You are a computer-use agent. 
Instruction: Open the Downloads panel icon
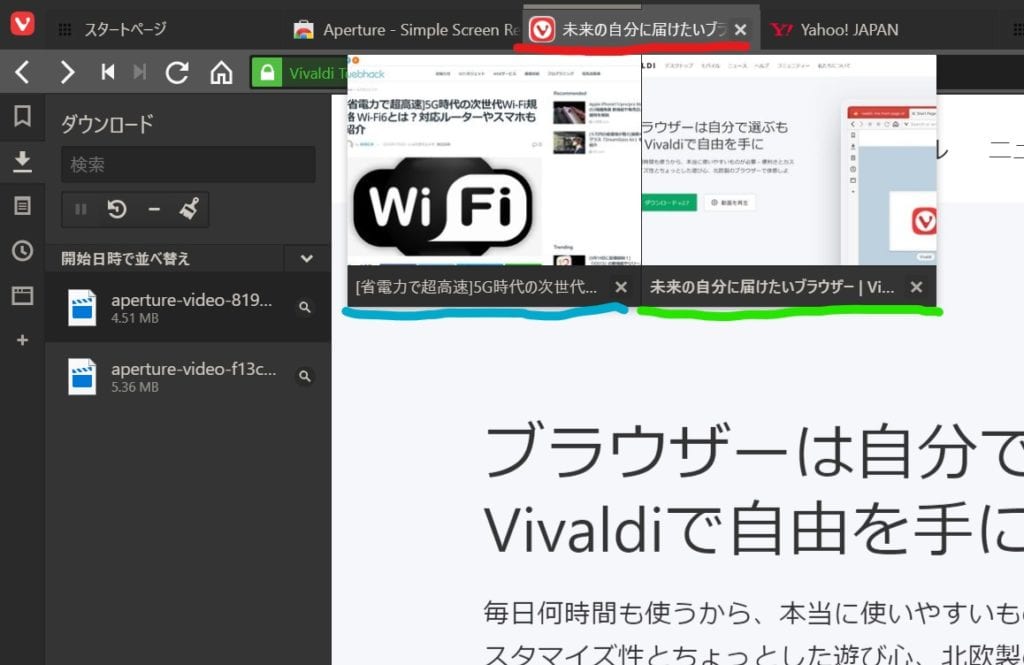pos(22,161)
